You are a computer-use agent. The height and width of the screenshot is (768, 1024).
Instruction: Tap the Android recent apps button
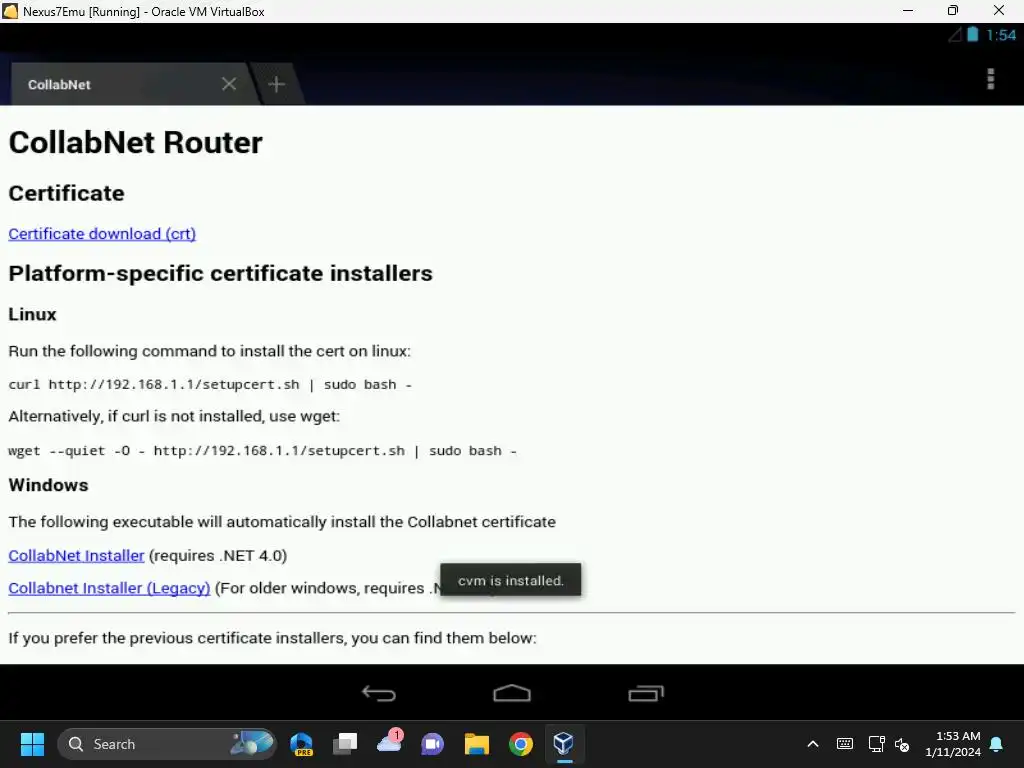pos(646,693)
